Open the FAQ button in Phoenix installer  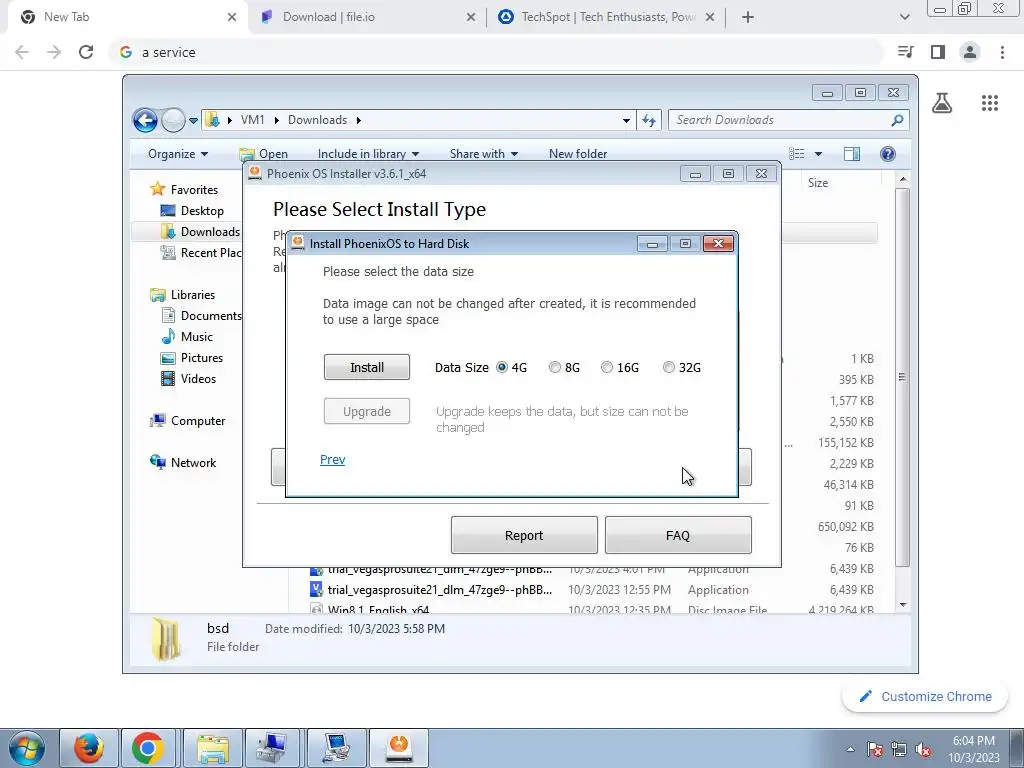pyautogui.click(x=678, y=536)
